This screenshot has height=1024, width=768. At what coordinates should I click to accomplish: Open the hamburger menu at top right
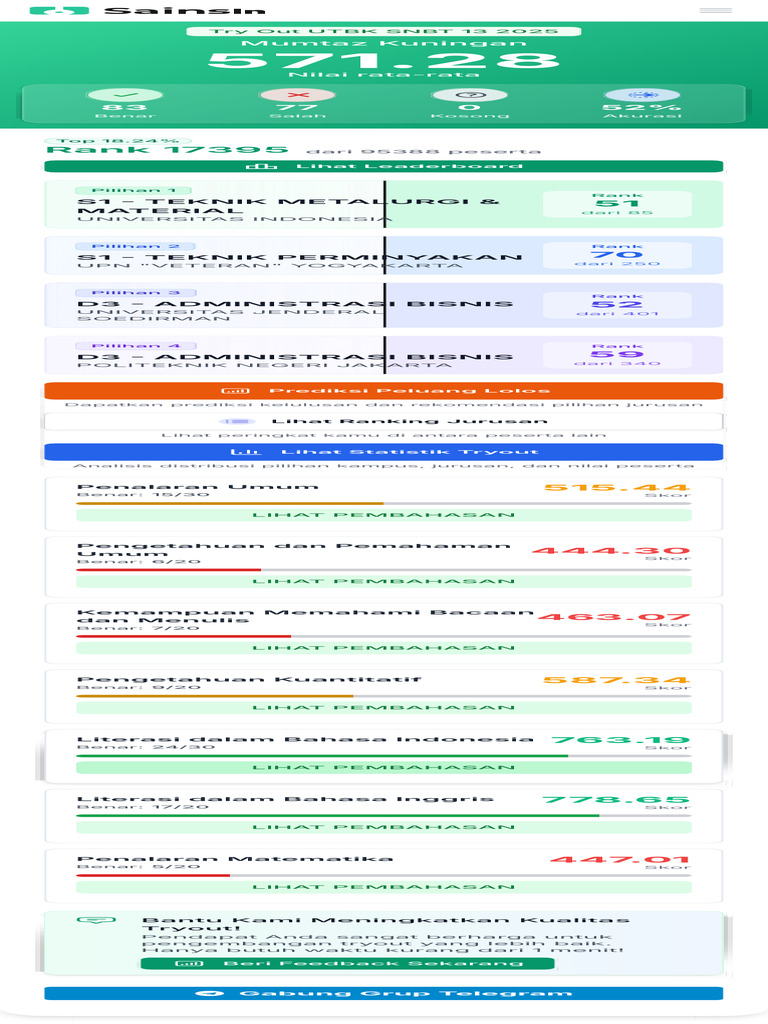[715, 10]
